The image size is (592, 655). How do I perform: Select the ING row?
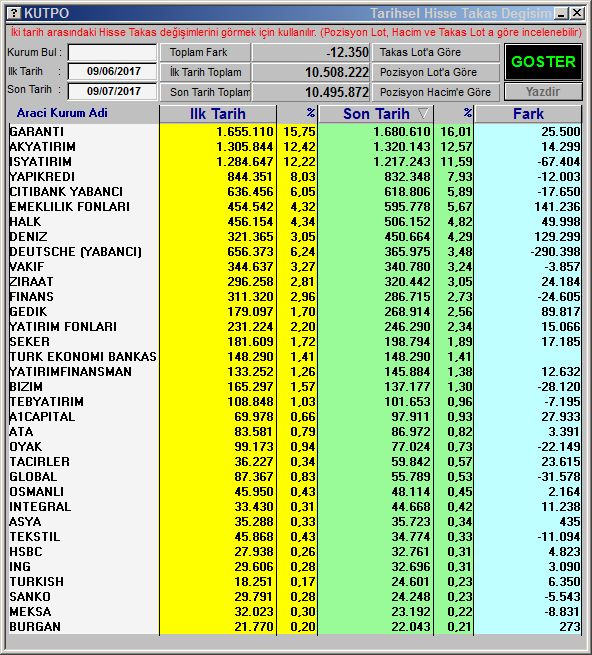click(x=295, y=567)
